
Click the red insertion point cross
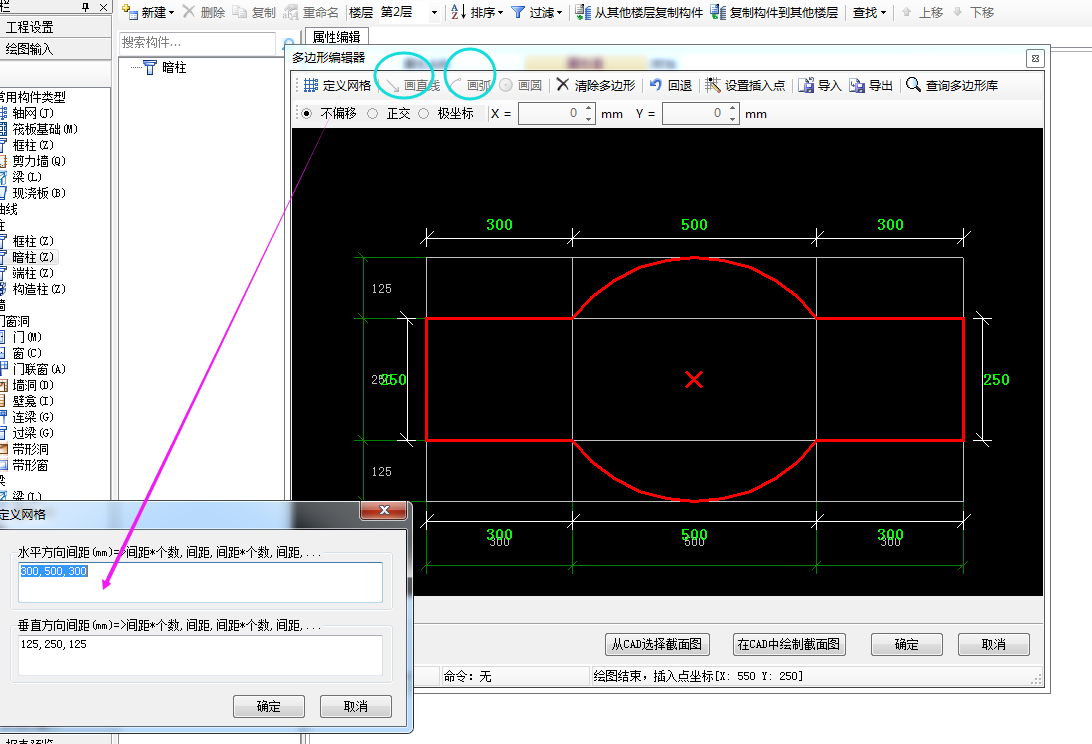click(x=694, y=380)
